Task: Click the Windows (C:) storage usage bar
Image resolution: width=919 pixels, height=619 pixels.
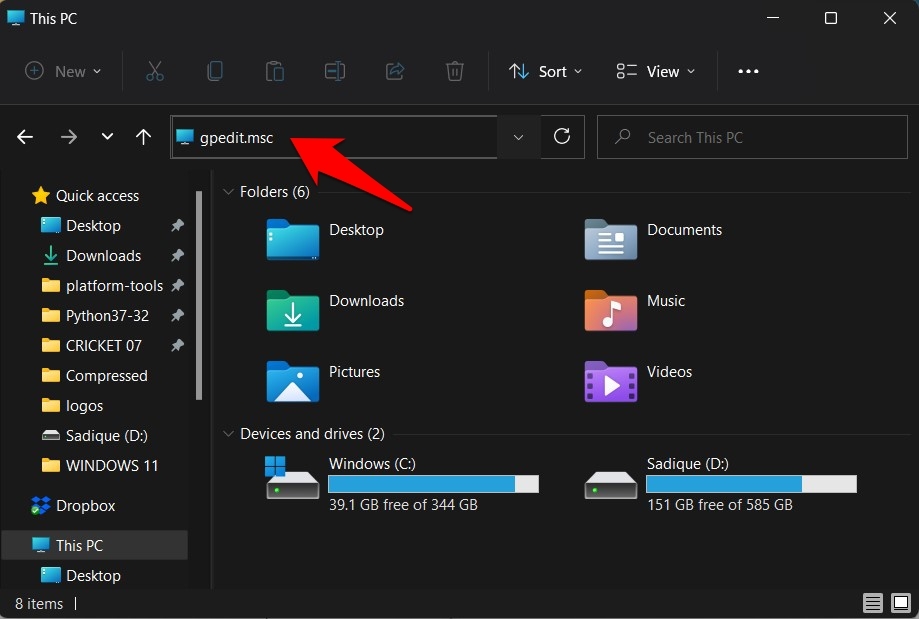Action: pyautogui.click(x=433, y=484)
